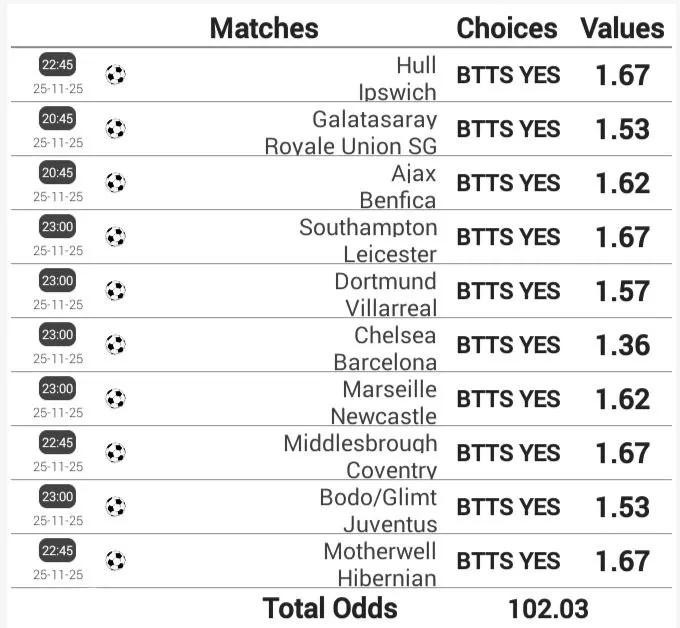This screenshot has height=628, width=680.
Task: Click the 1.36 odds value
Action: coord(622,345)
